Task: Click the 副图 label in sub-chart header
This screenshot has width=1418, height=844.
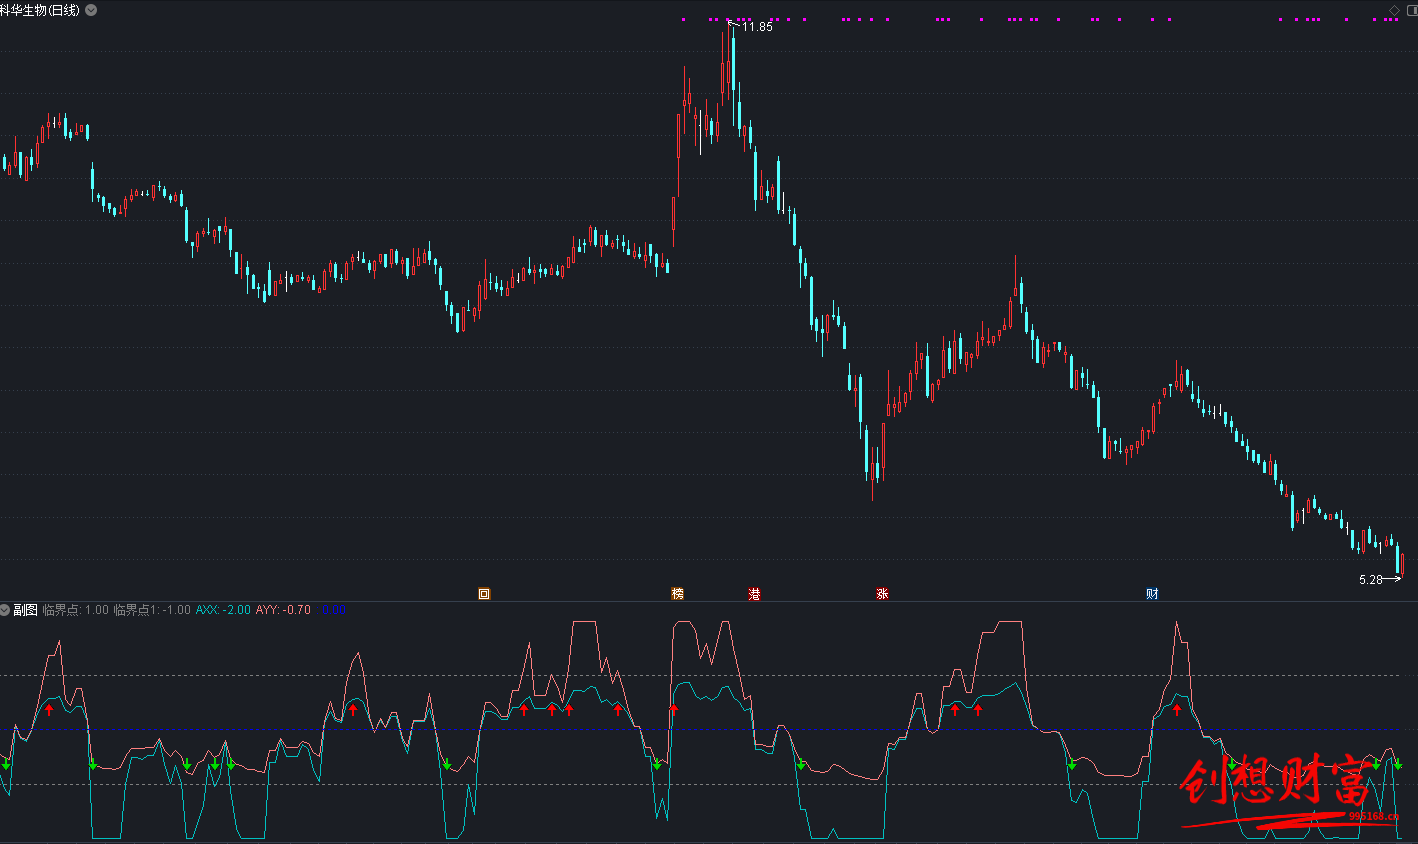Action: (25, 609)
